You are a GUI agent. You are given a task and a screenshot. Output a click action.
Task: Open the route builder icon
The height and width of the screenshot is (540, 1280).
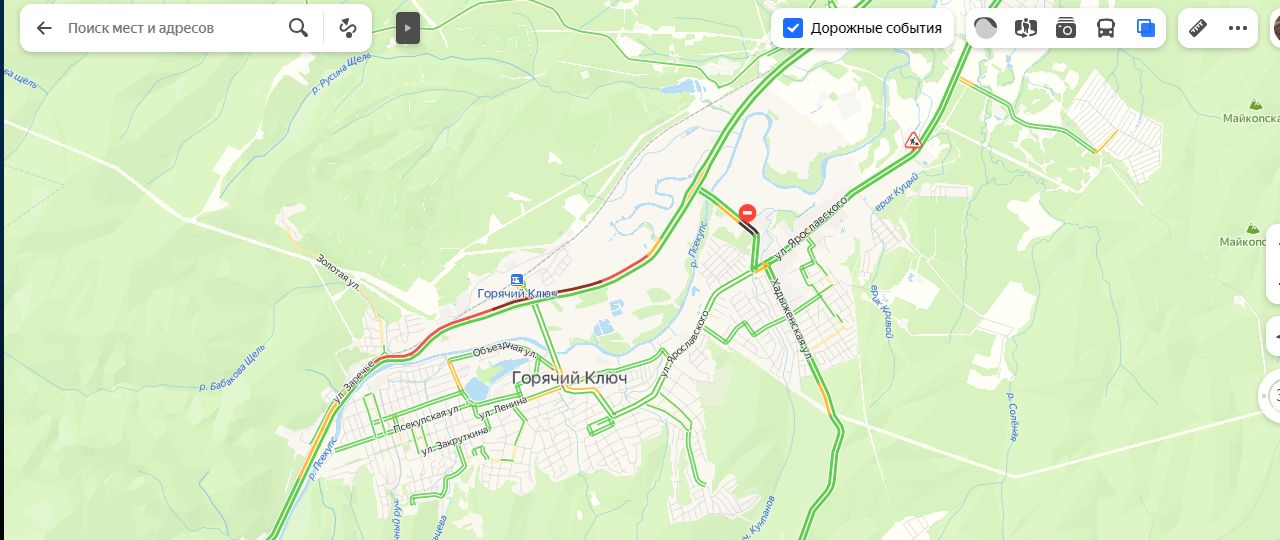coord(348,28)
